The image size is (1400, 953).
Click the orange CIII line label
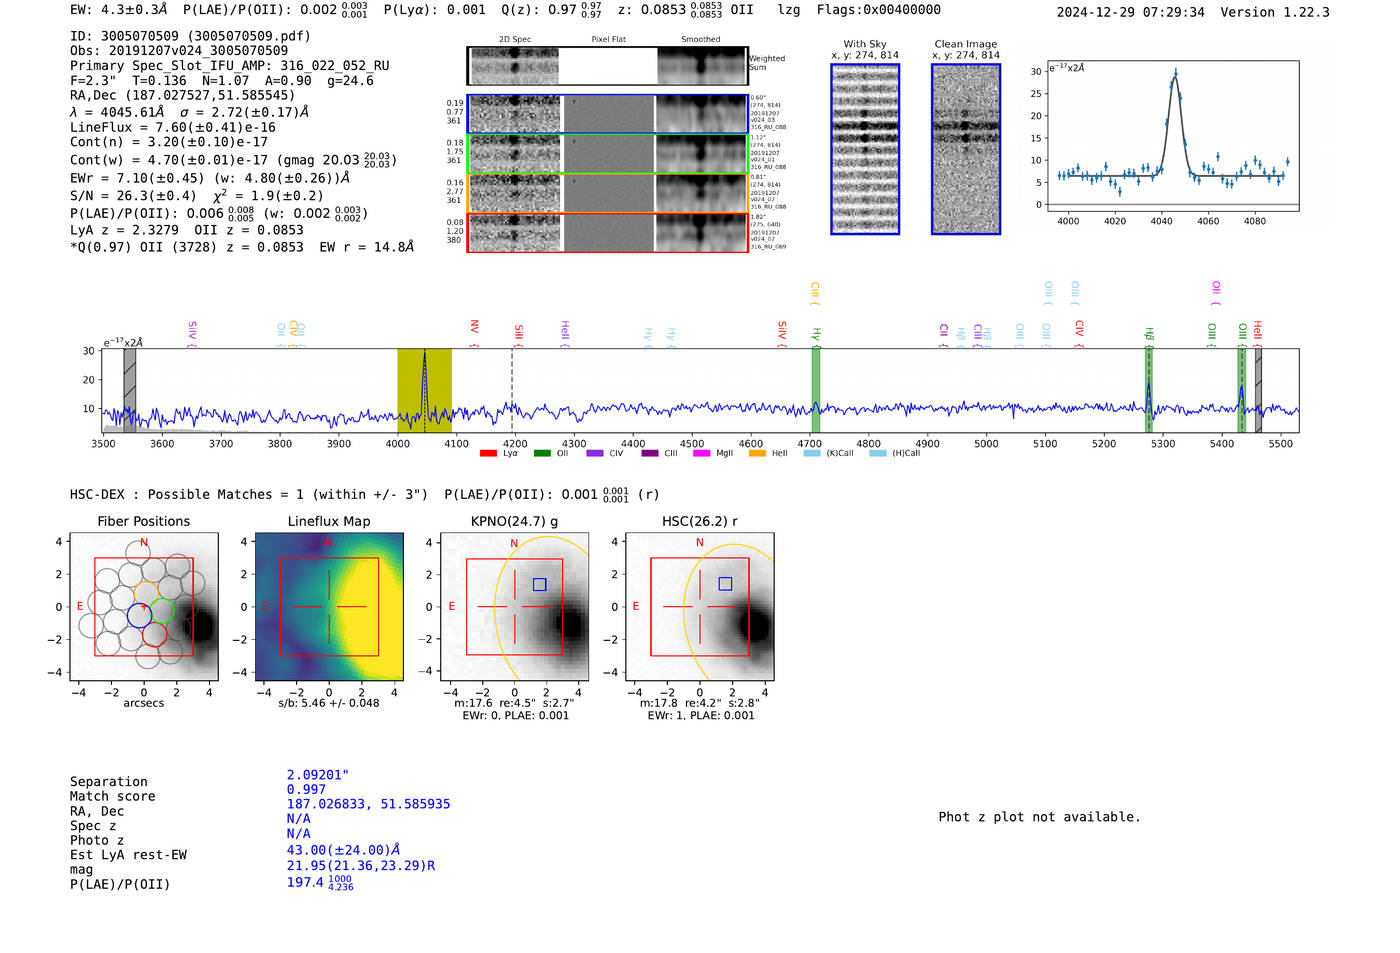pos(814,294)
